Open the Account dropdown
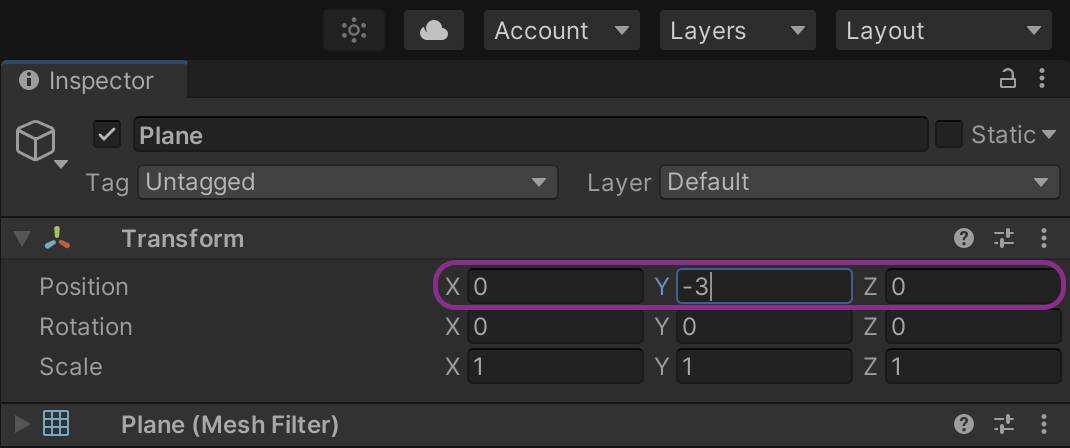1070x448 pixels. (x=561, y=30)
